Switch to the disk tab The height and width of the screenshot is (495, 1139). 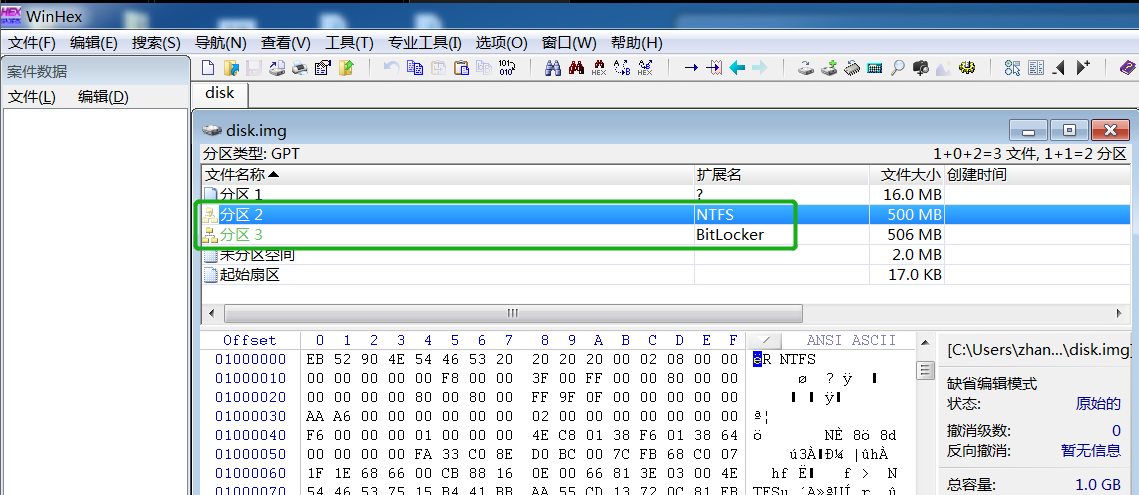tap(219, 94)
